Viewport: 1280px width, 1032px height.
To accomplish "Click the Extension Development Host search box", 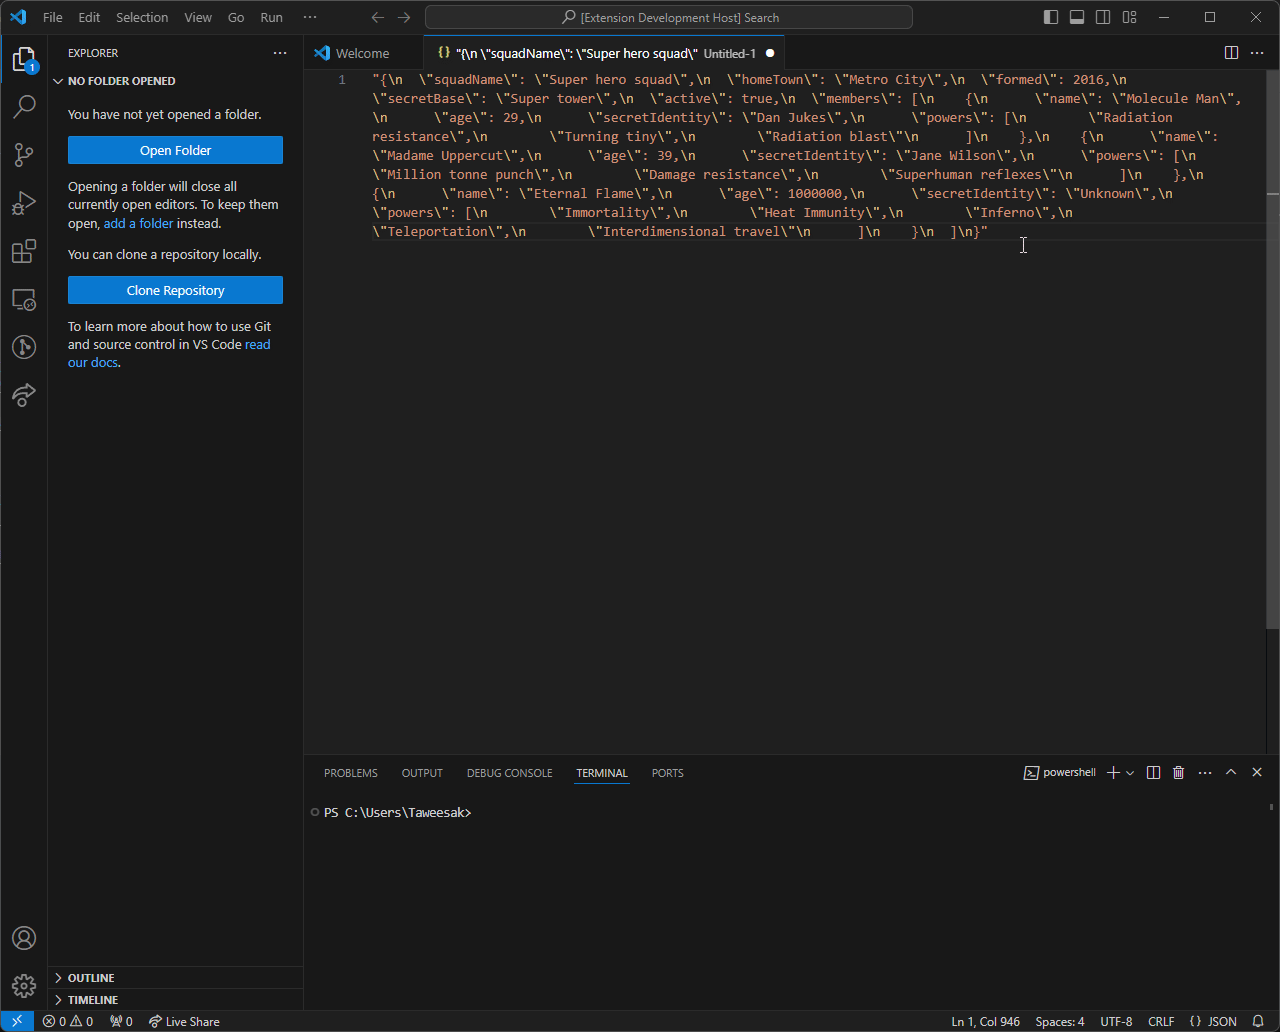I will click(672, 17).
